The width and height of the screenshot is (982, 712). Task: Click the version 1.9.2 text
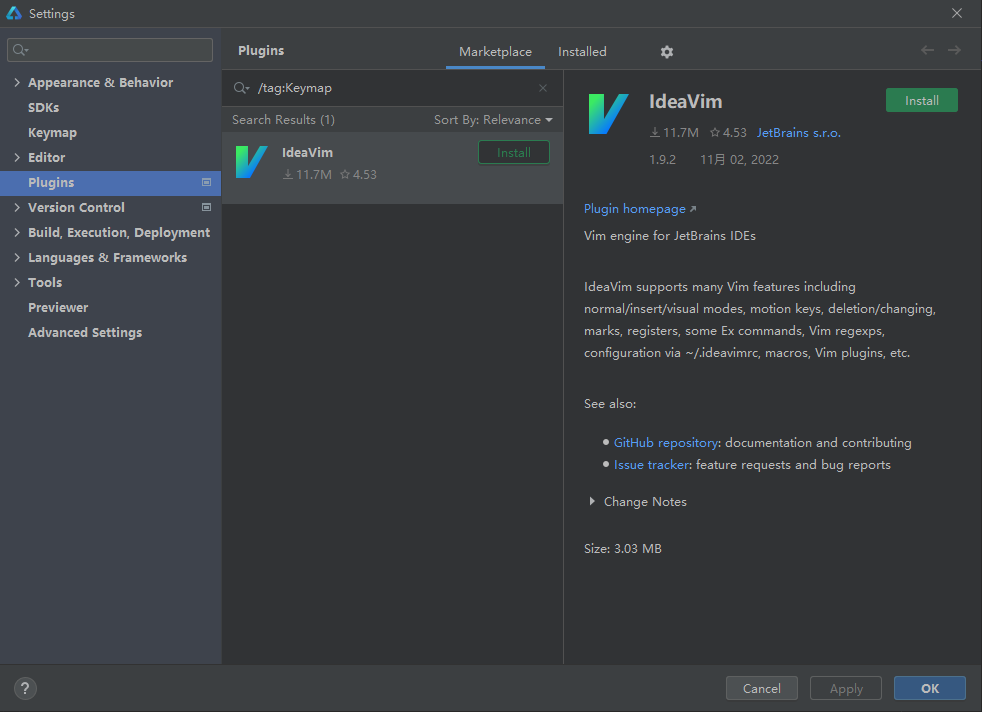(x=663, y=160)
